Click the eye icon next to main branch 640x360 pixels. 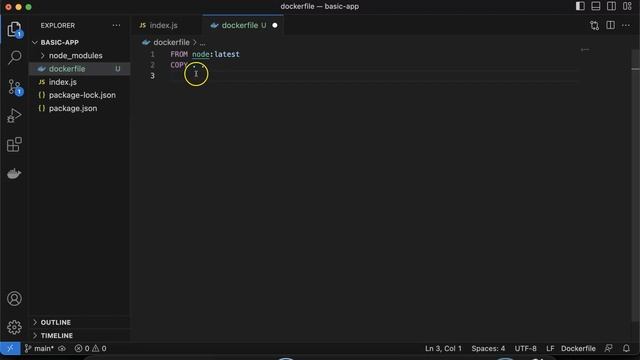(62, 349)
